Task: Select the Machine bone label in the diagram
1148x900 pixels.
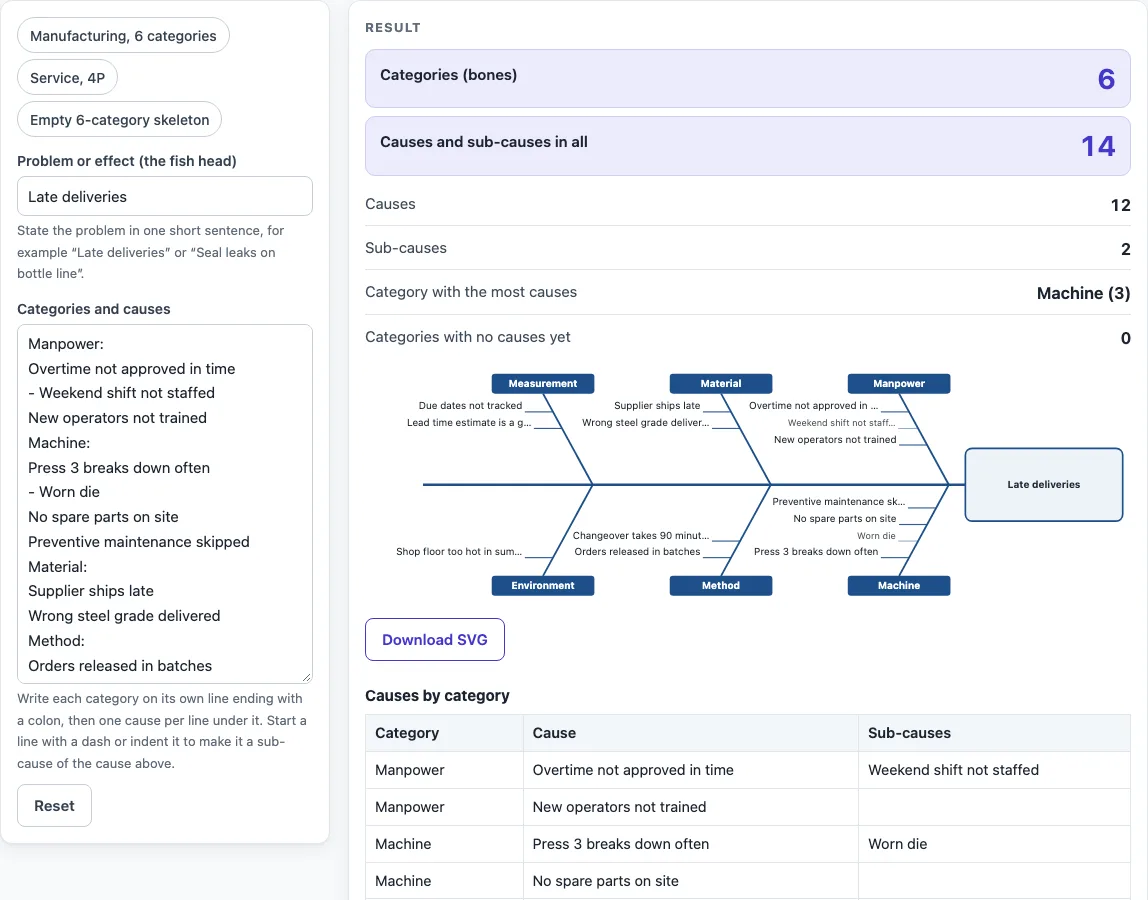Action: coord(898,586)
